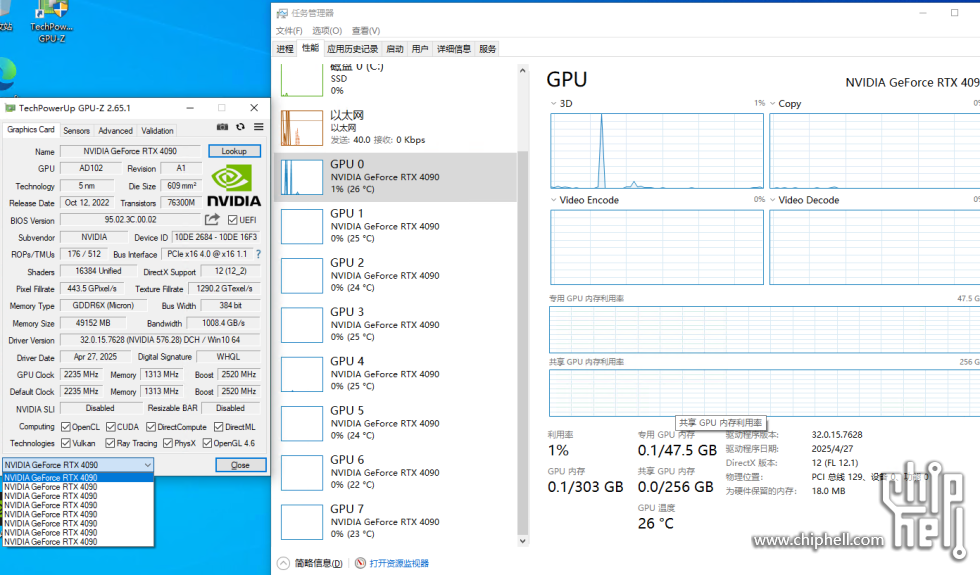Image resolution: width=980 pixels, height=575 pixels.
Task: Open the File (文件) menu
Action: click(289, 31)
